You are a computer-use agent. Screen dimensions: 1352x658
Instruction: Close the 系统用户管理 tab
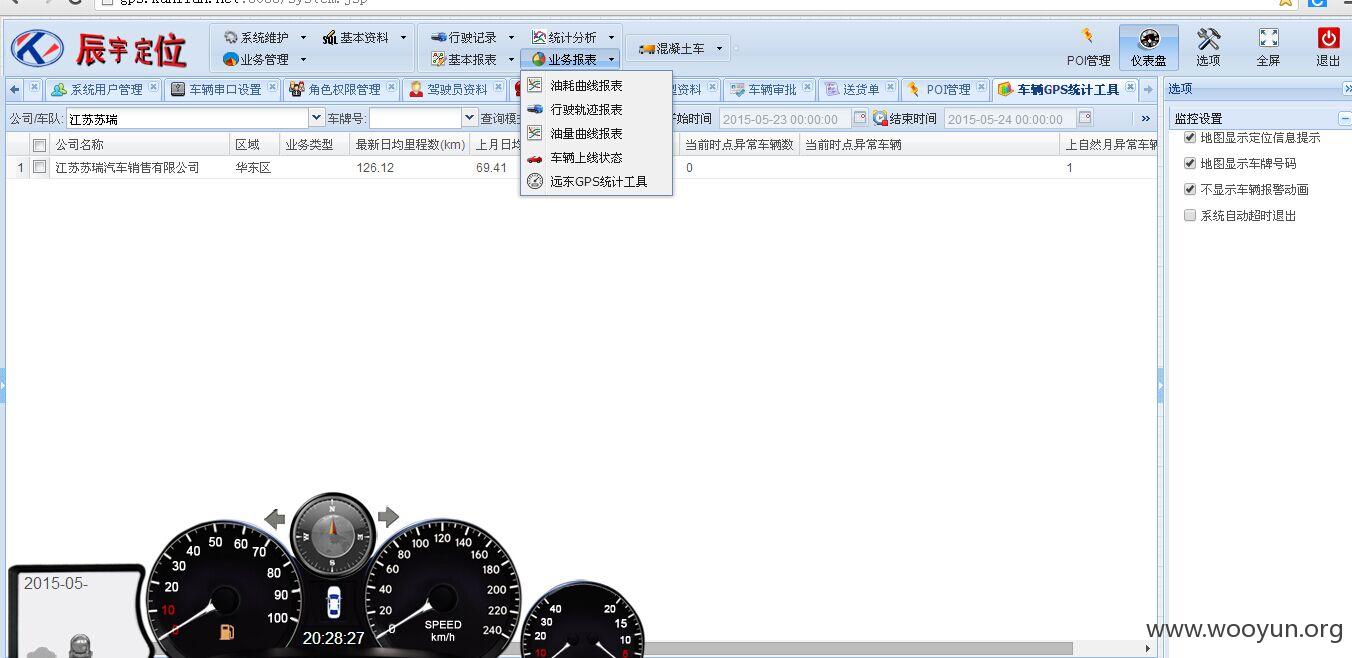point(154,87)
